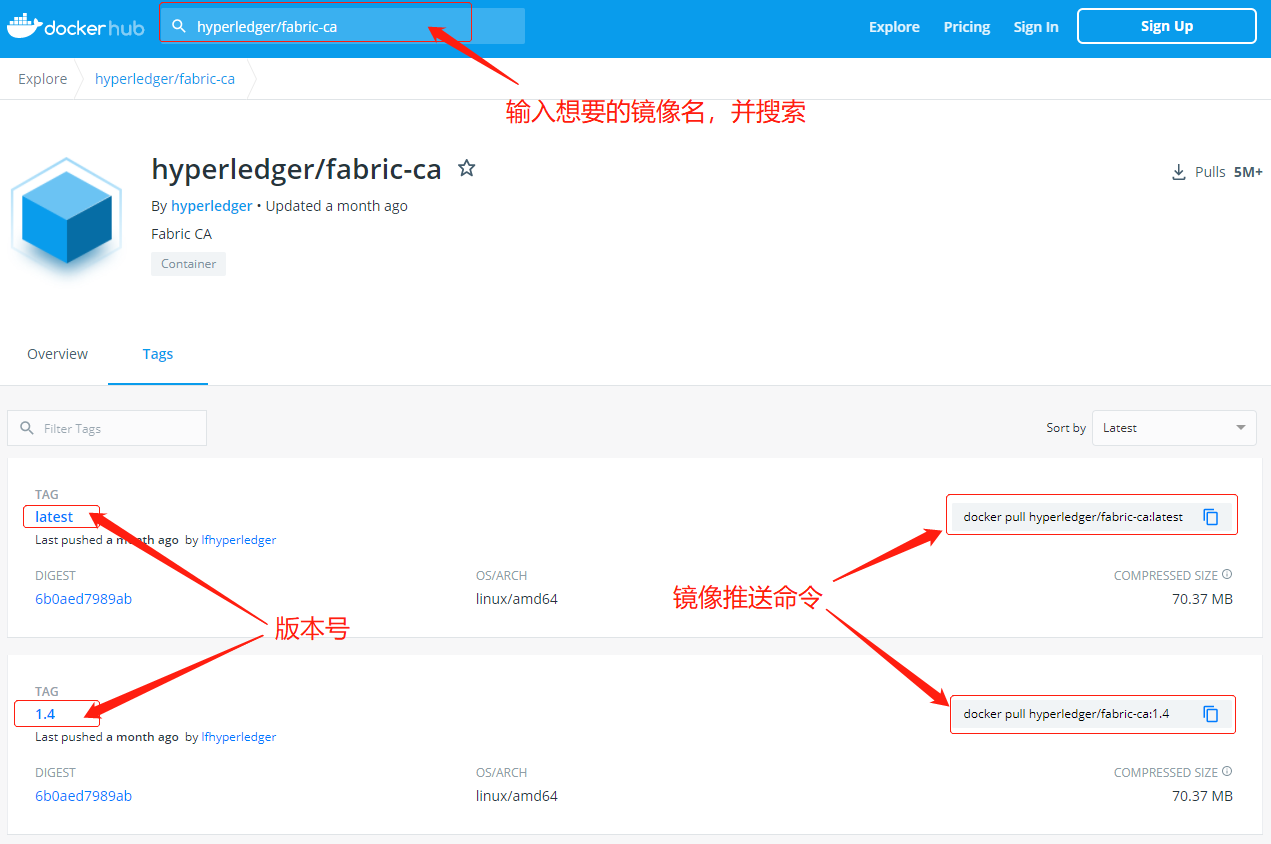Click linux/amd64 in the 1.4 tag row

coord(517,796)
